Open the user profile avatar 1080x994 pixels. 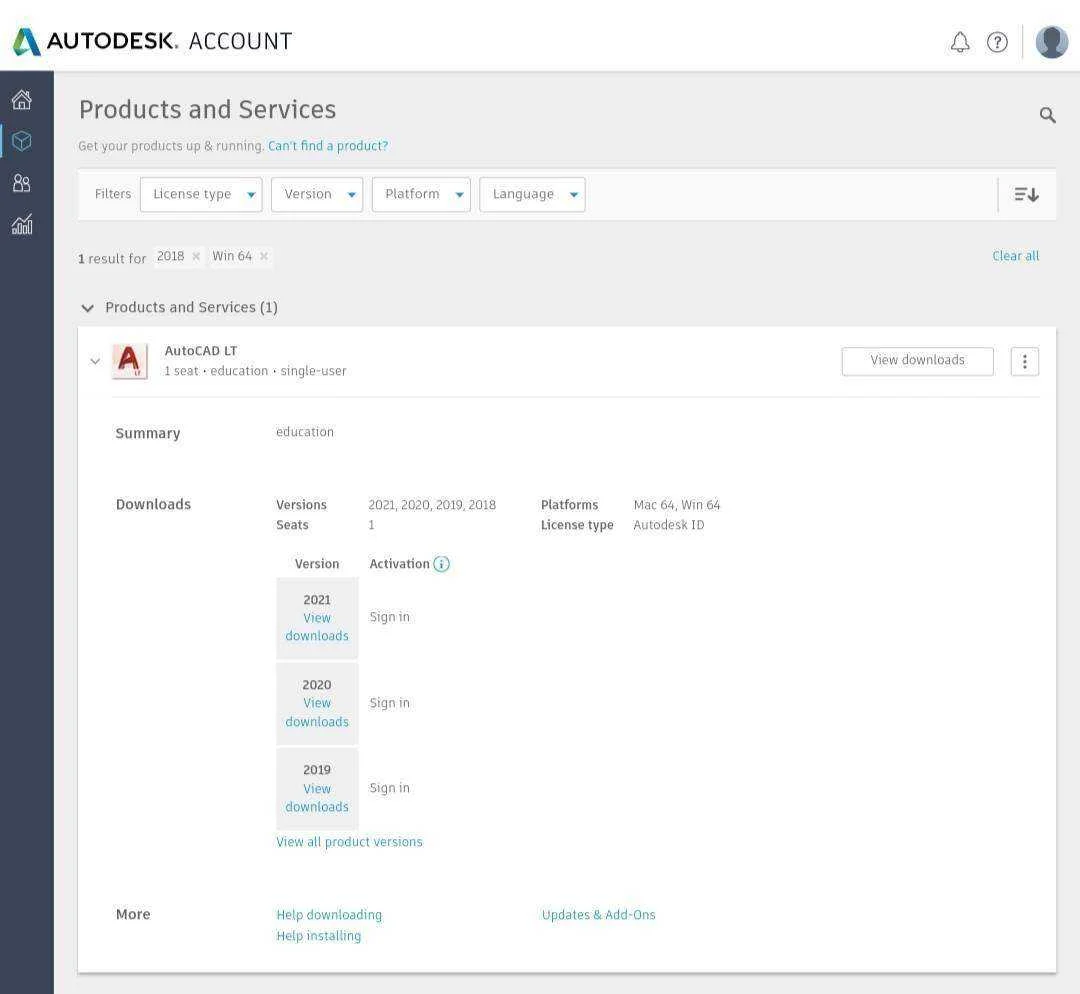pos(1052,42)
